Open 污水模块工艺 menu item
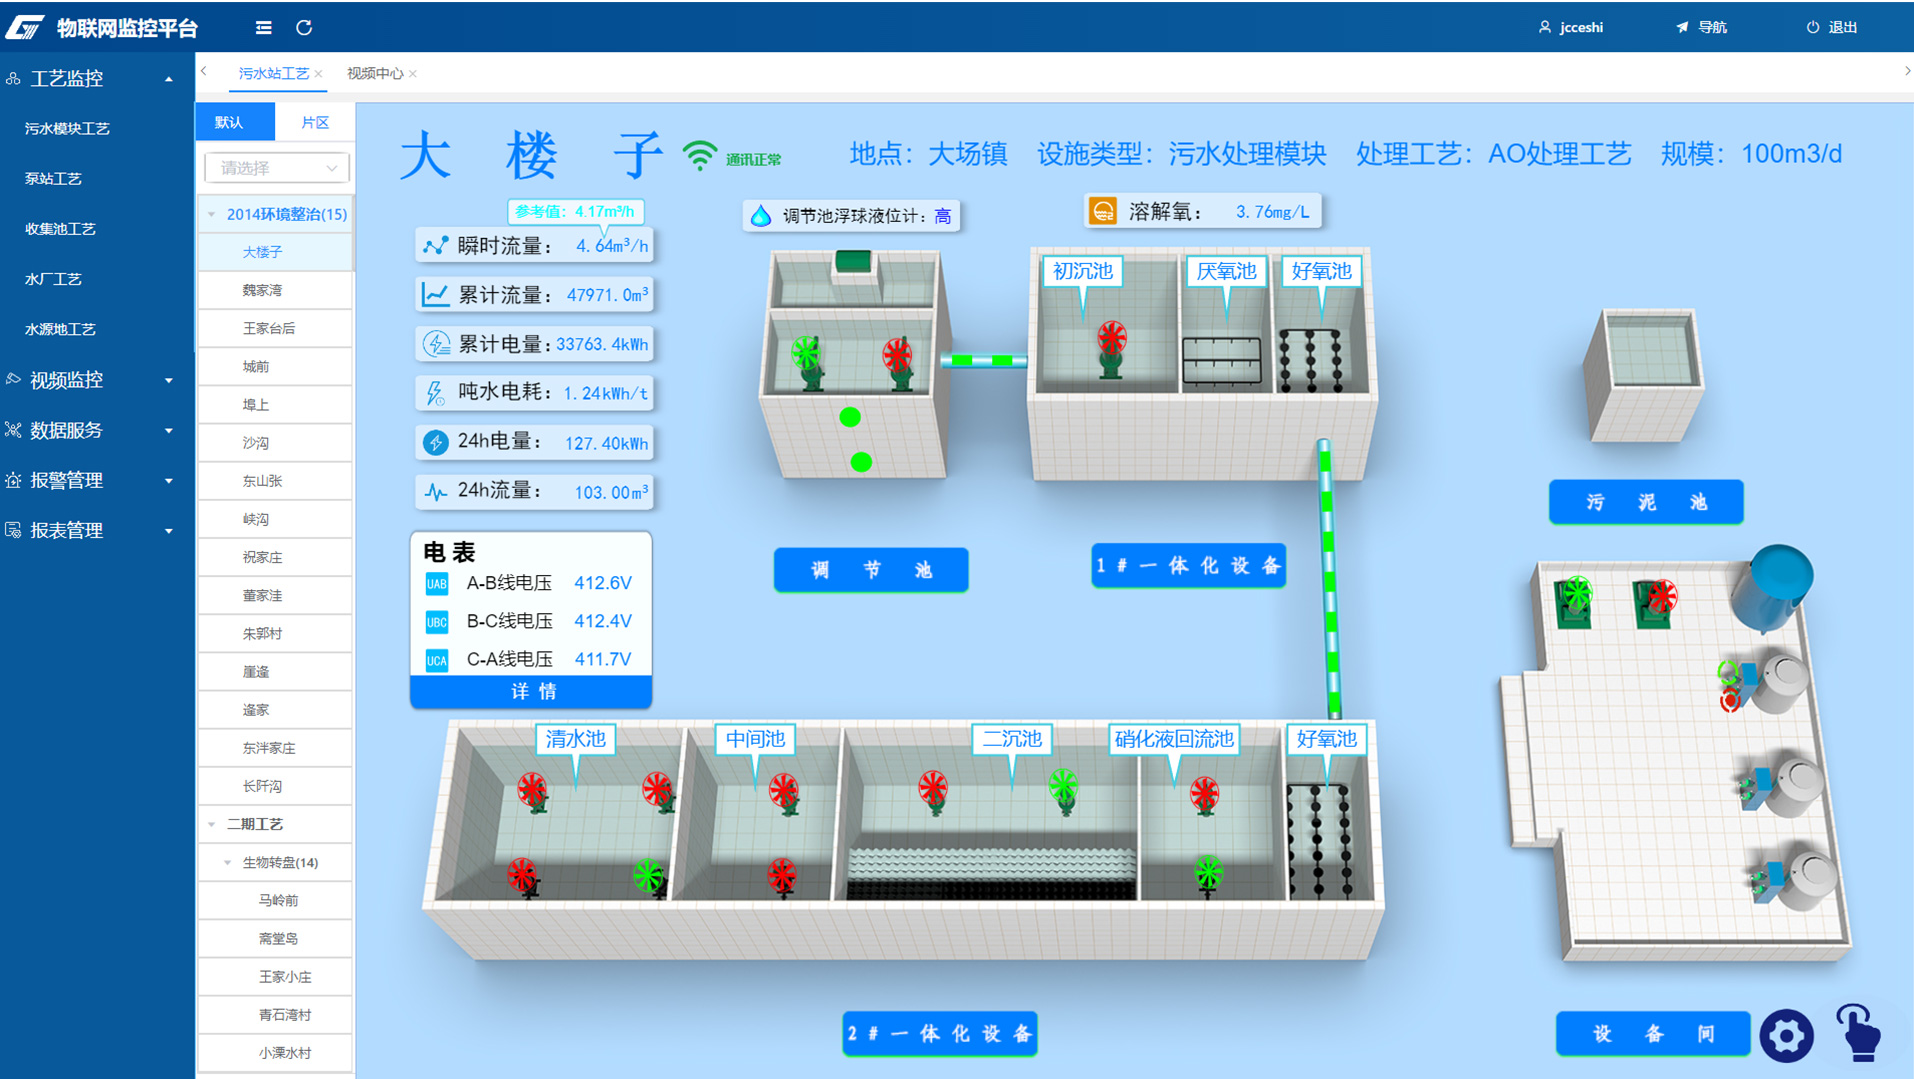 [67, 128]
